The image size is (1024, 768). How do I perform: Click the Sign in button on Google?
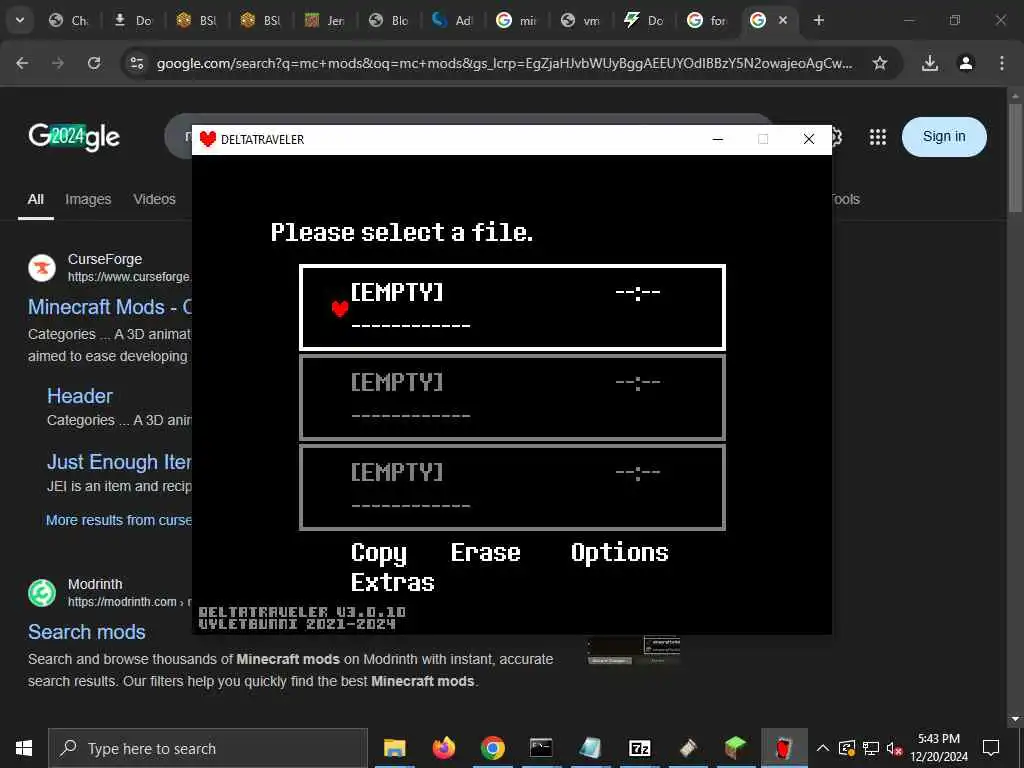click(x=944, y=136)
